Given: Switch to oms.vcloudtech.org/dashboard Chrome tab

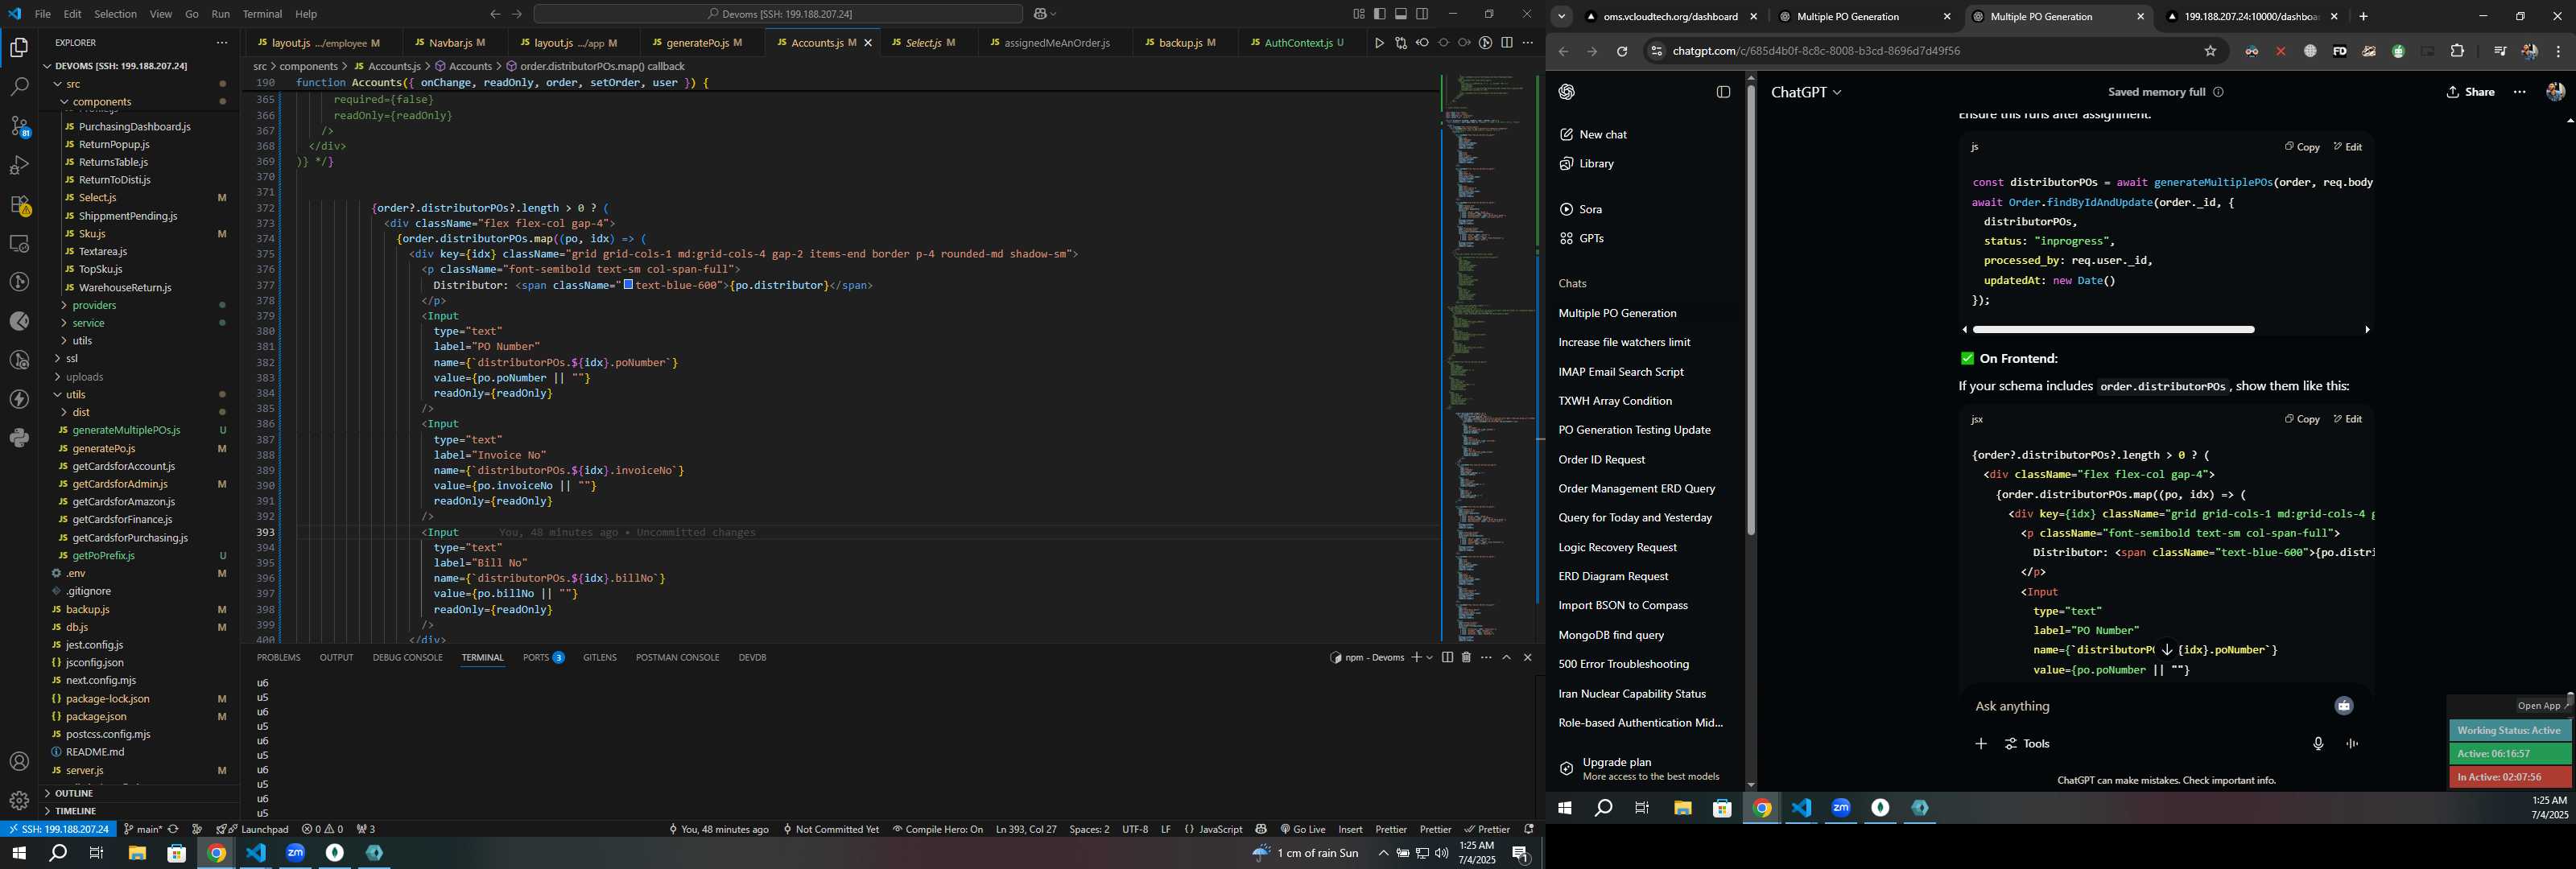Looking at the screenshot, I should [1671, 16].
